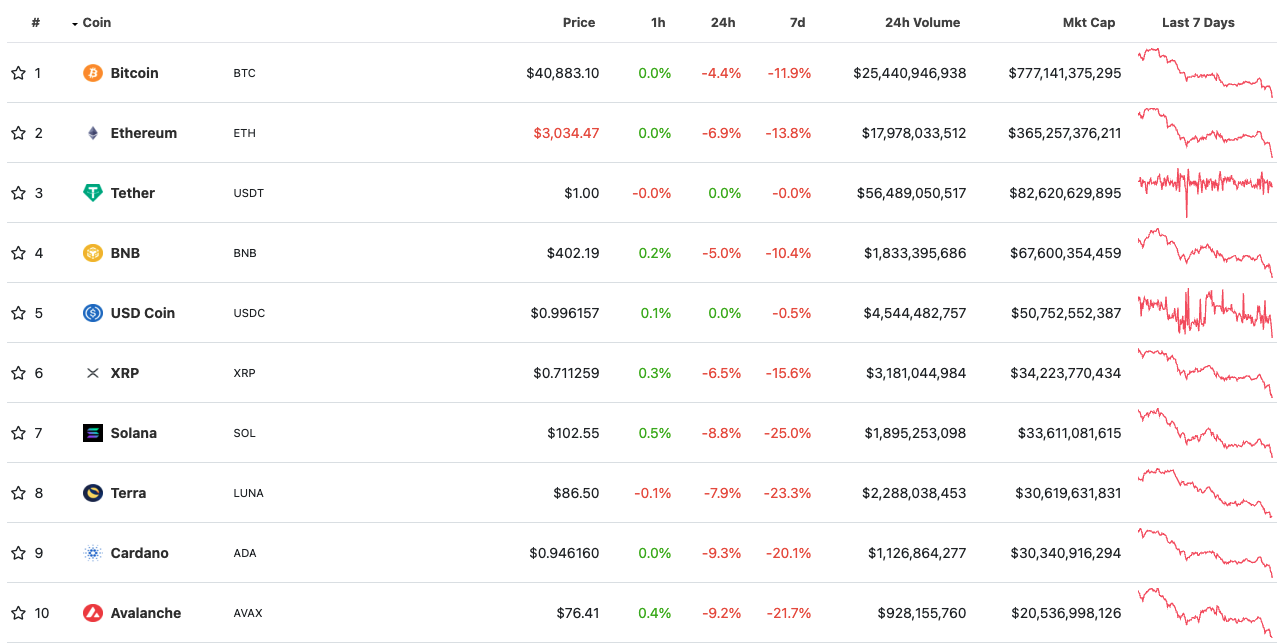Open the Cardano coin name link
The image size is (1287, 644).
140,553
